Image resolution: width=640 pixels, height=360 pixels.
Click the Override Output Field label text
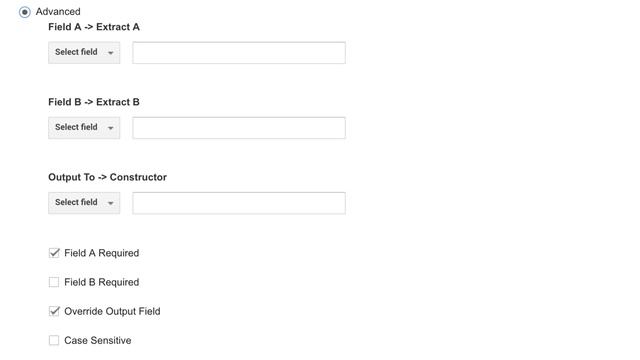(x=112, y=311)
